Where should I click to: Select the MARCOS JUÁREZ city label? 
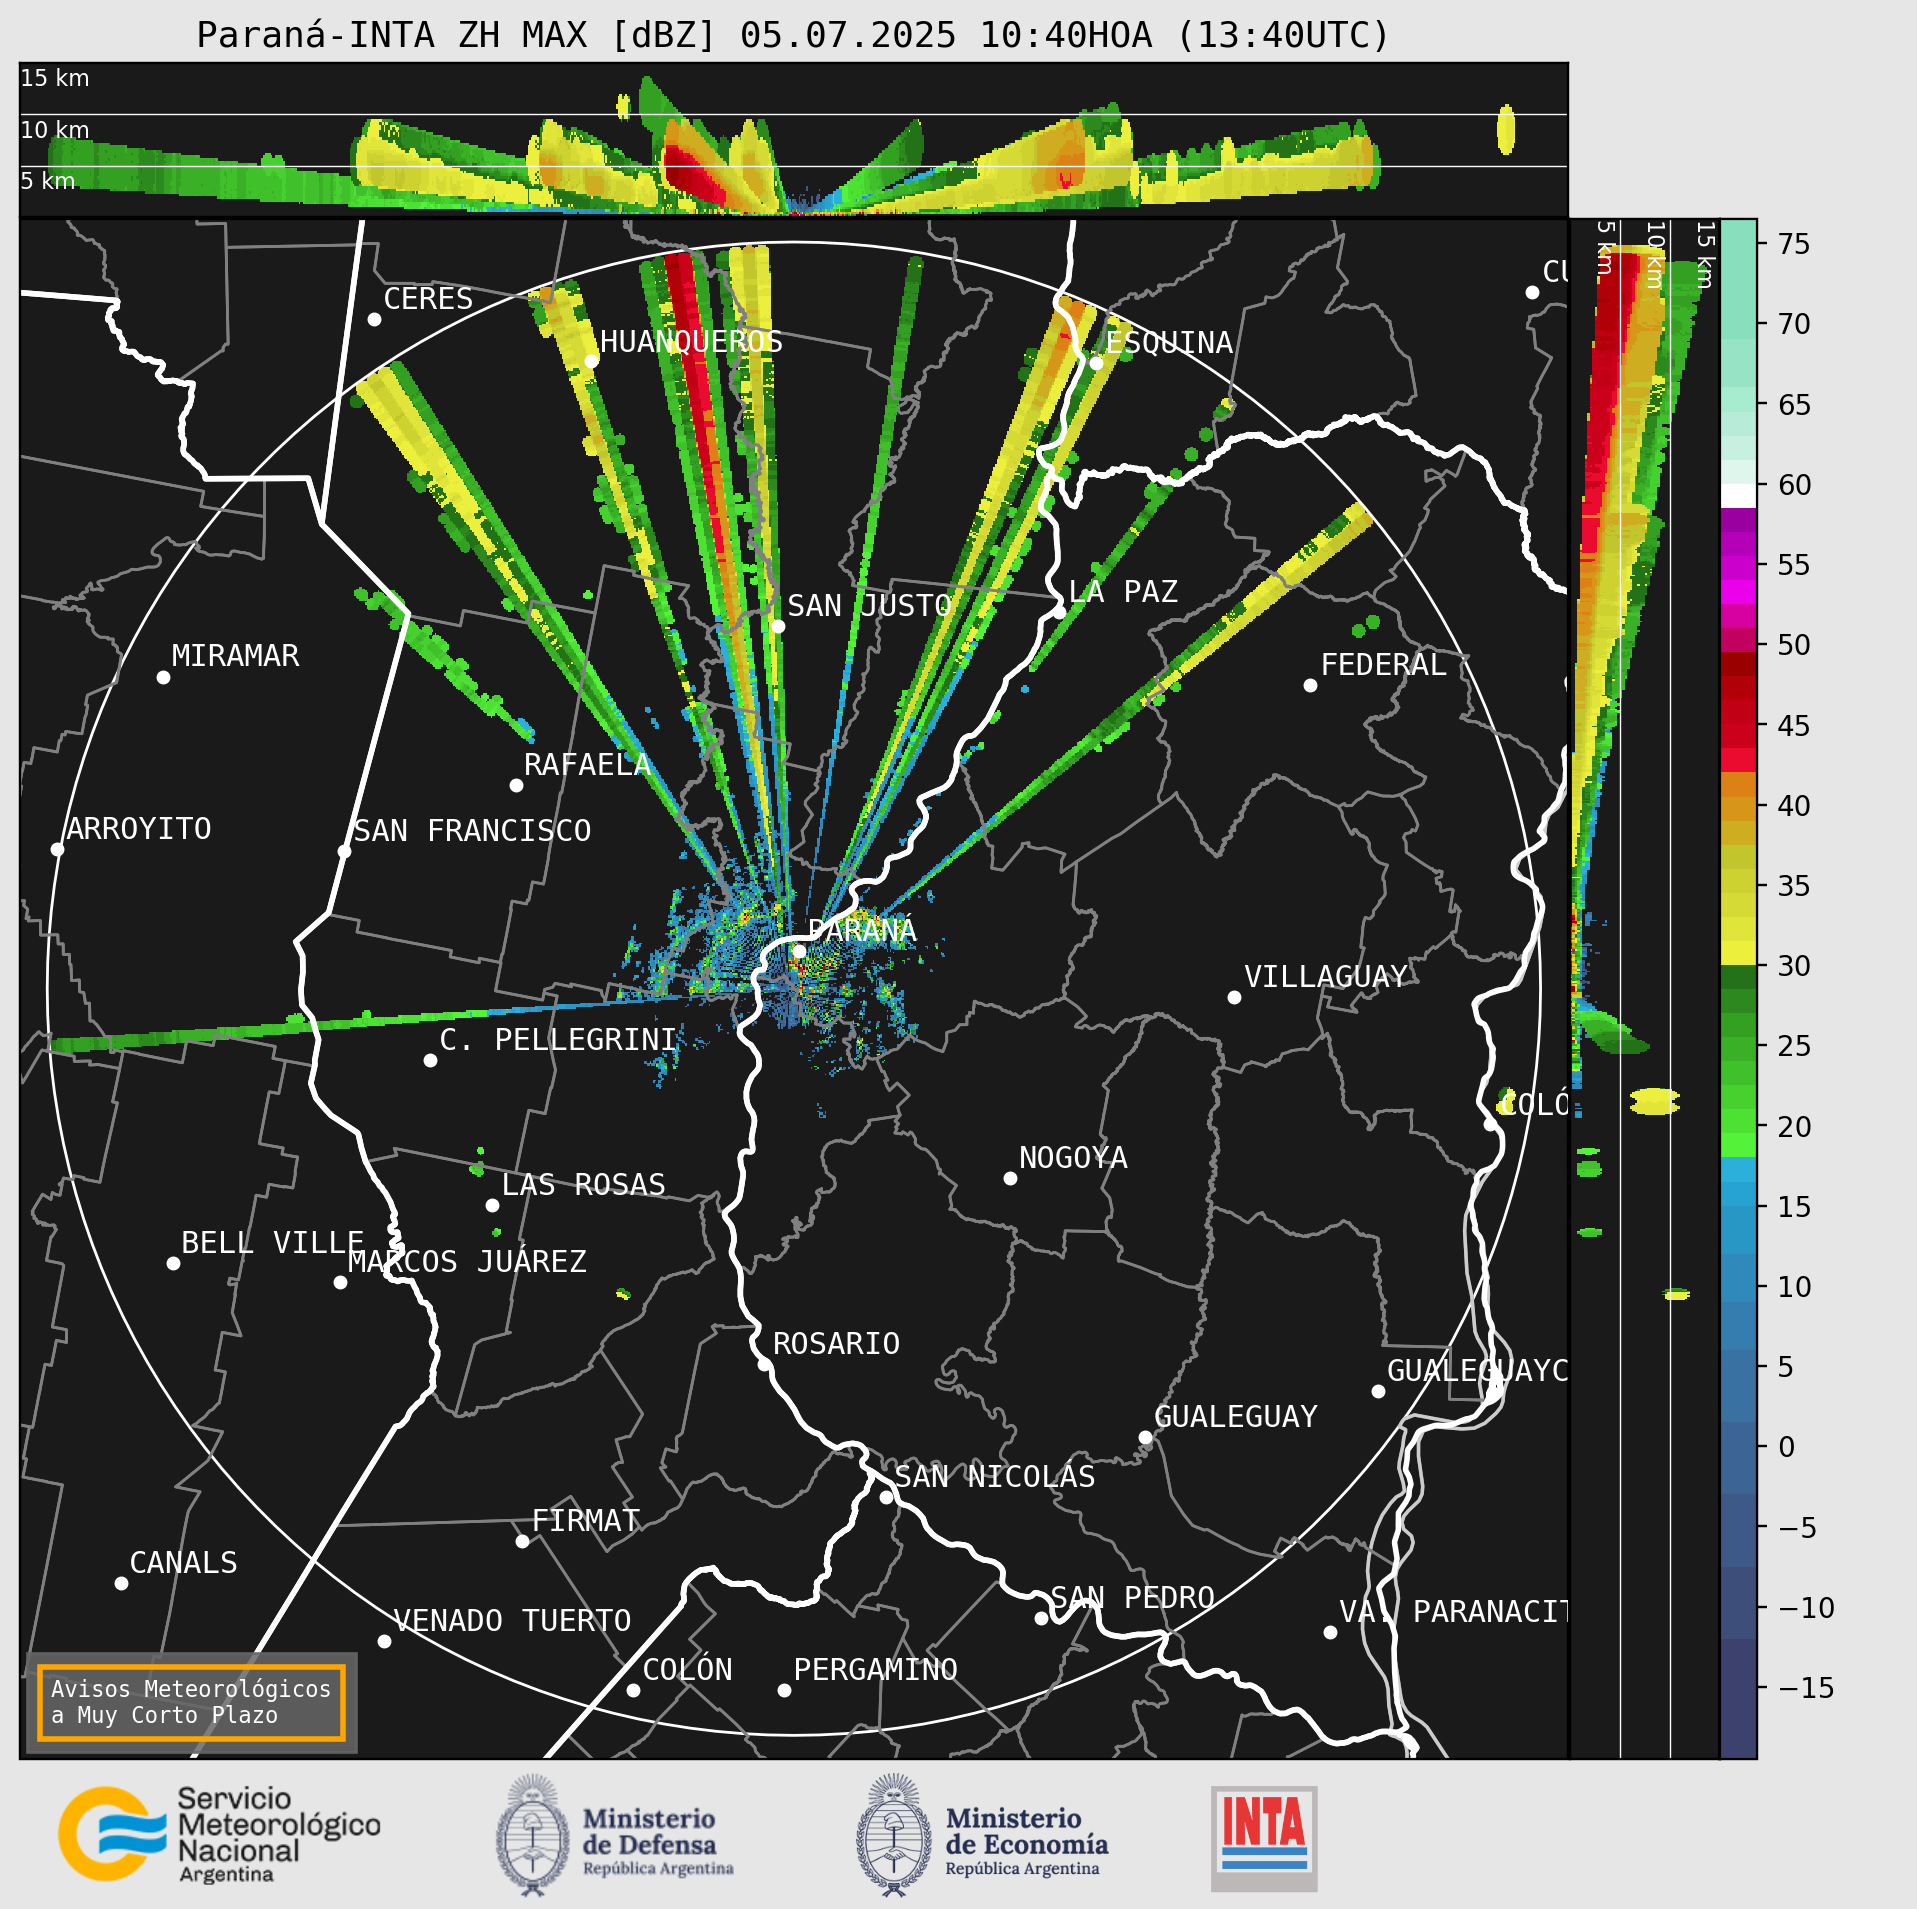(467, 1261)
